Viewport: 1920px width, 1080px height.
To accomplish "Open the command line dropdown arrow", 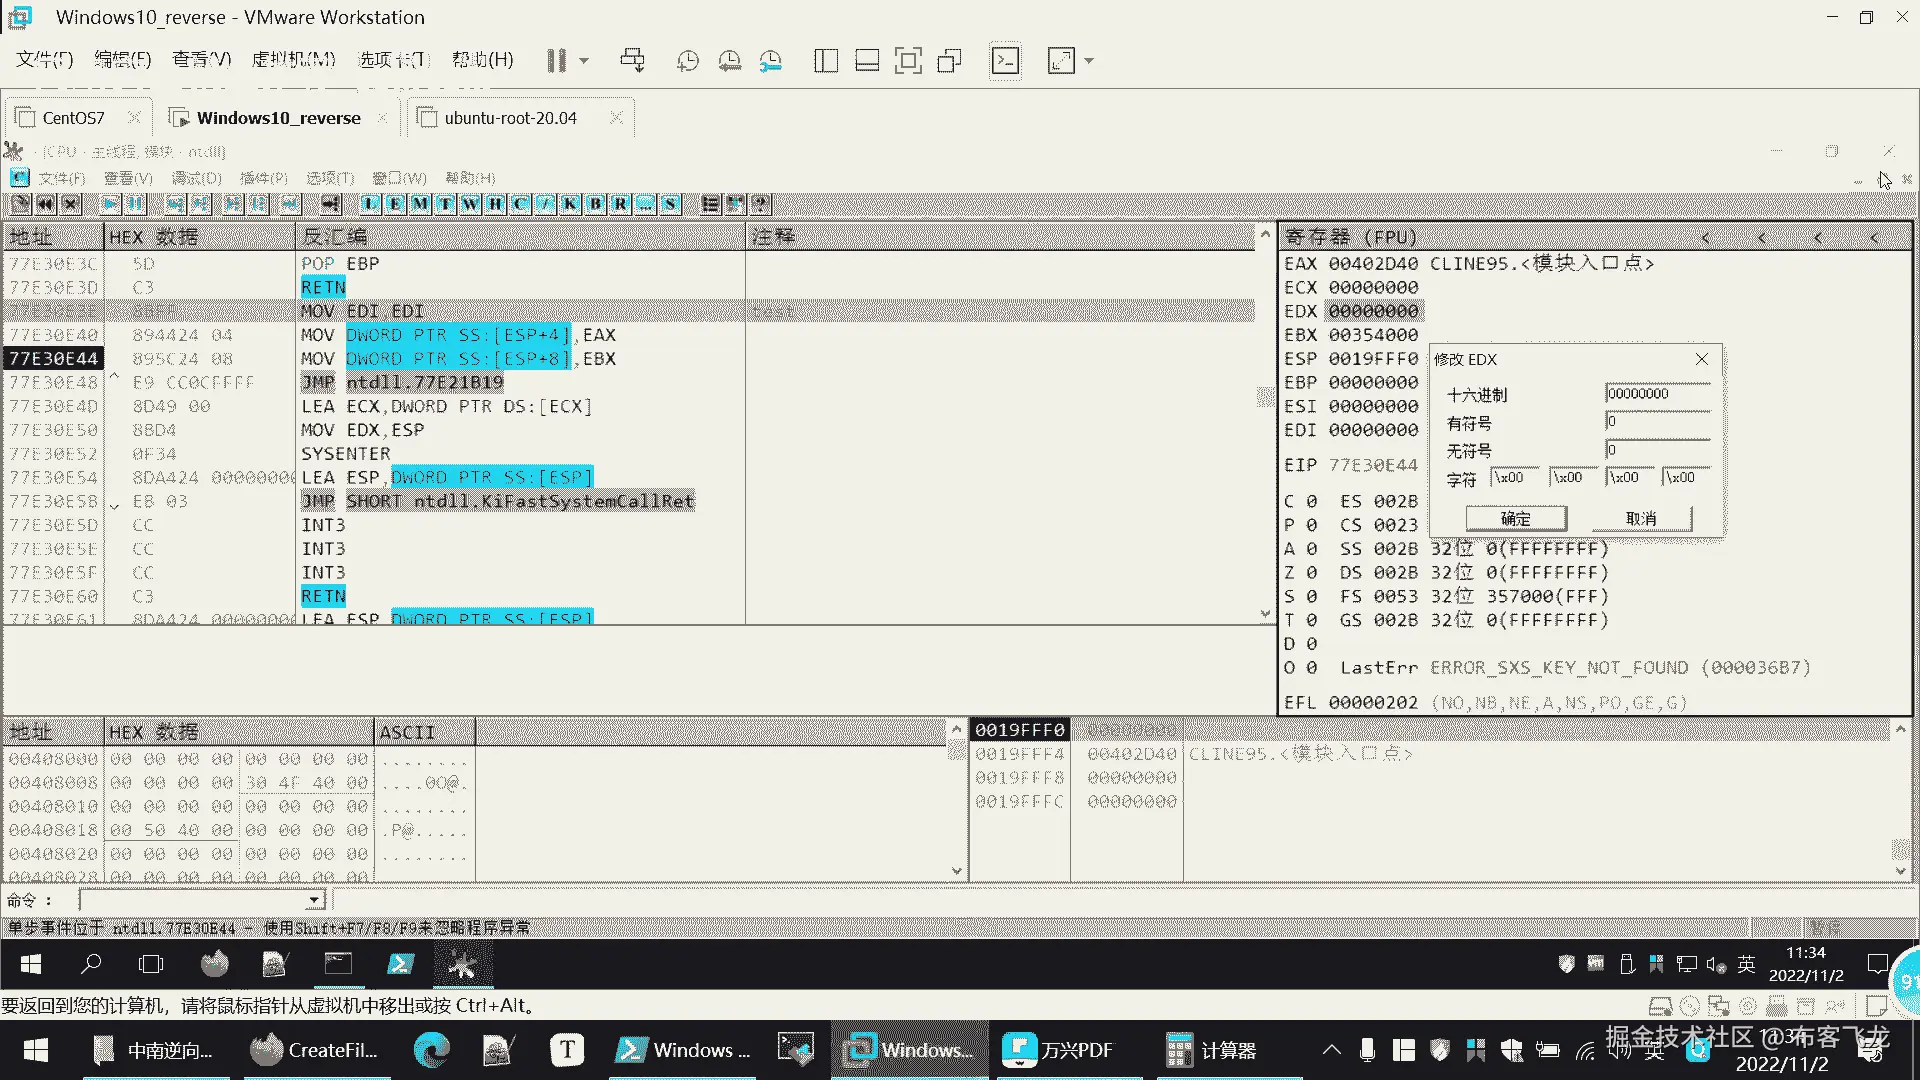I will pos(314,900).
